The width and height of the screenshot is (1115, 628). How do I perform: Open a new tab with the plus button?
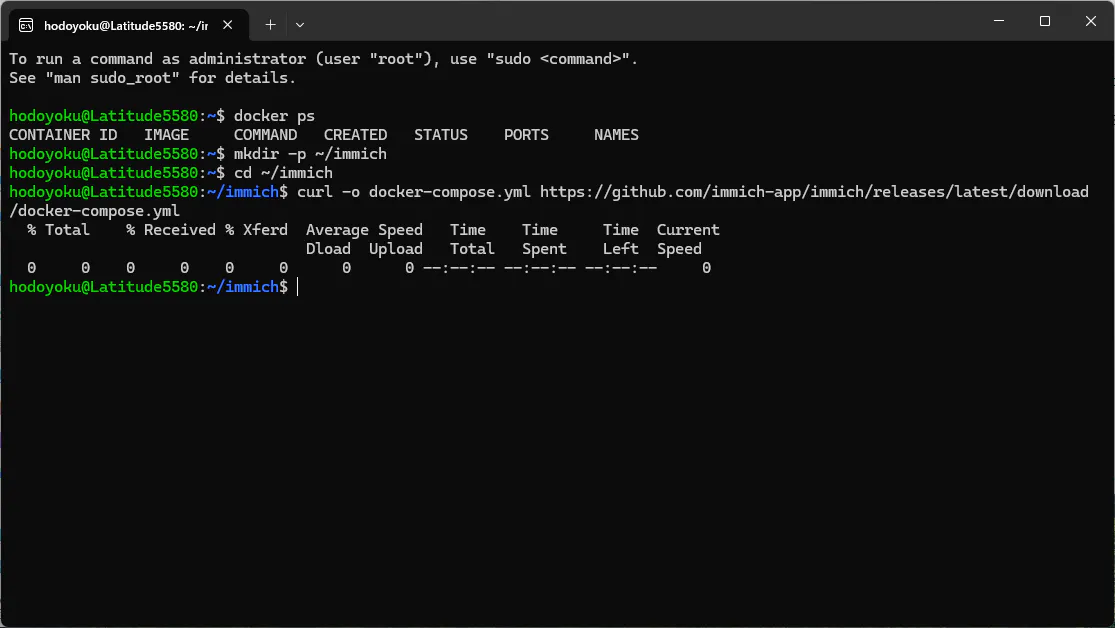pyautogui.click(x=270, y=25)
